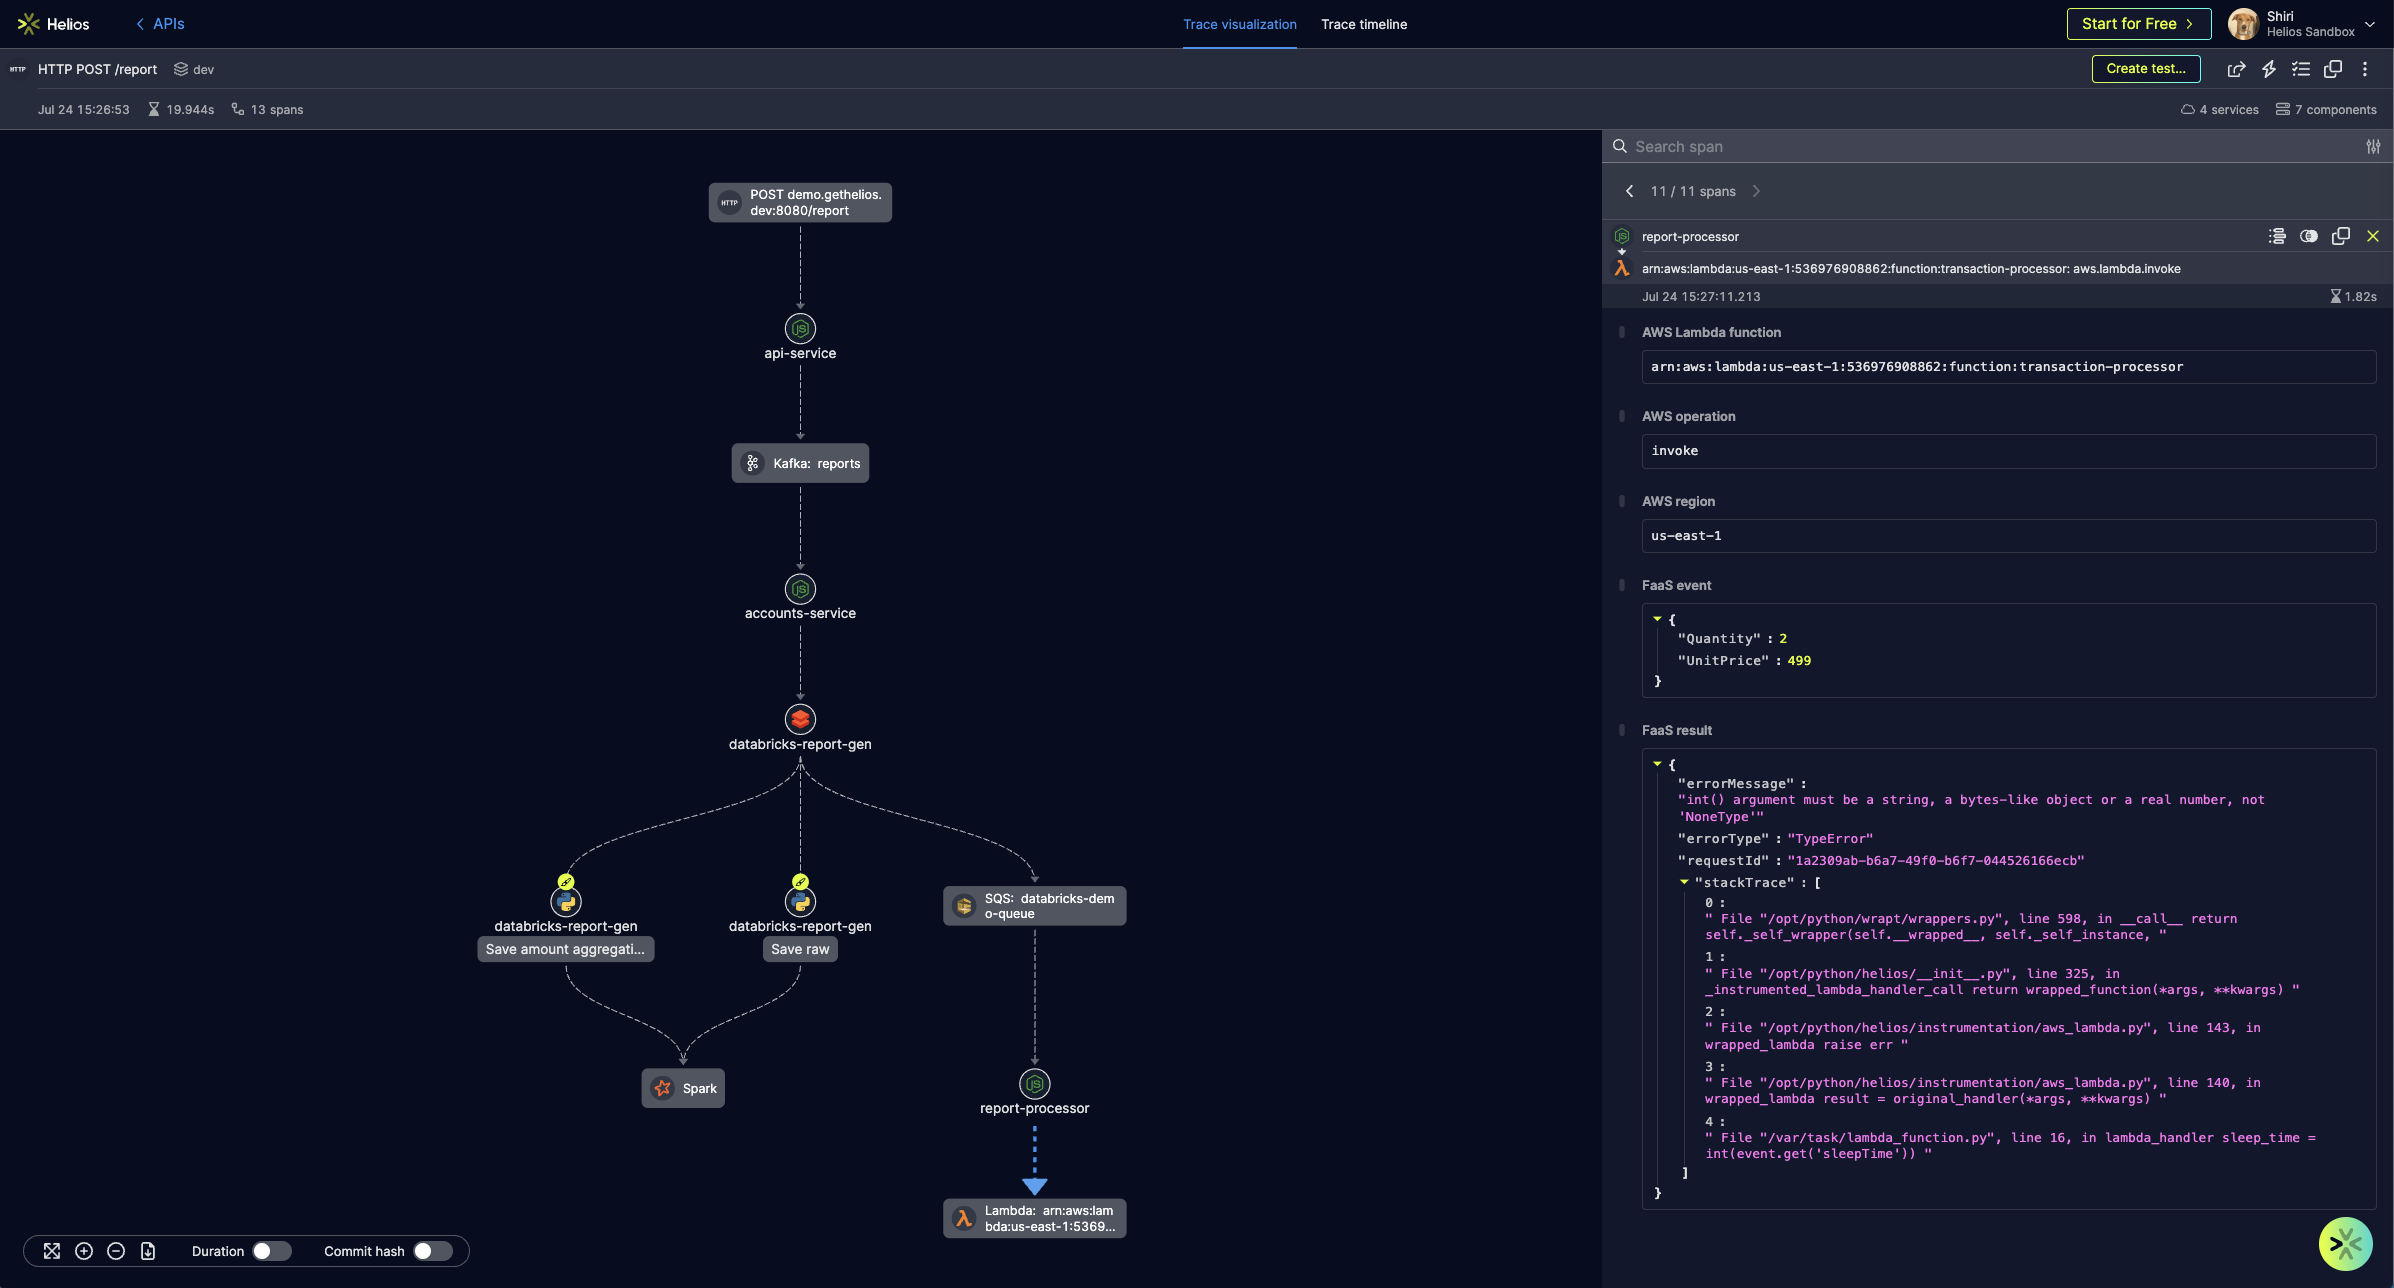Enable the Commit hash toggle
Screen dimensions: 2394x1288
click(x=432, y=1251)
